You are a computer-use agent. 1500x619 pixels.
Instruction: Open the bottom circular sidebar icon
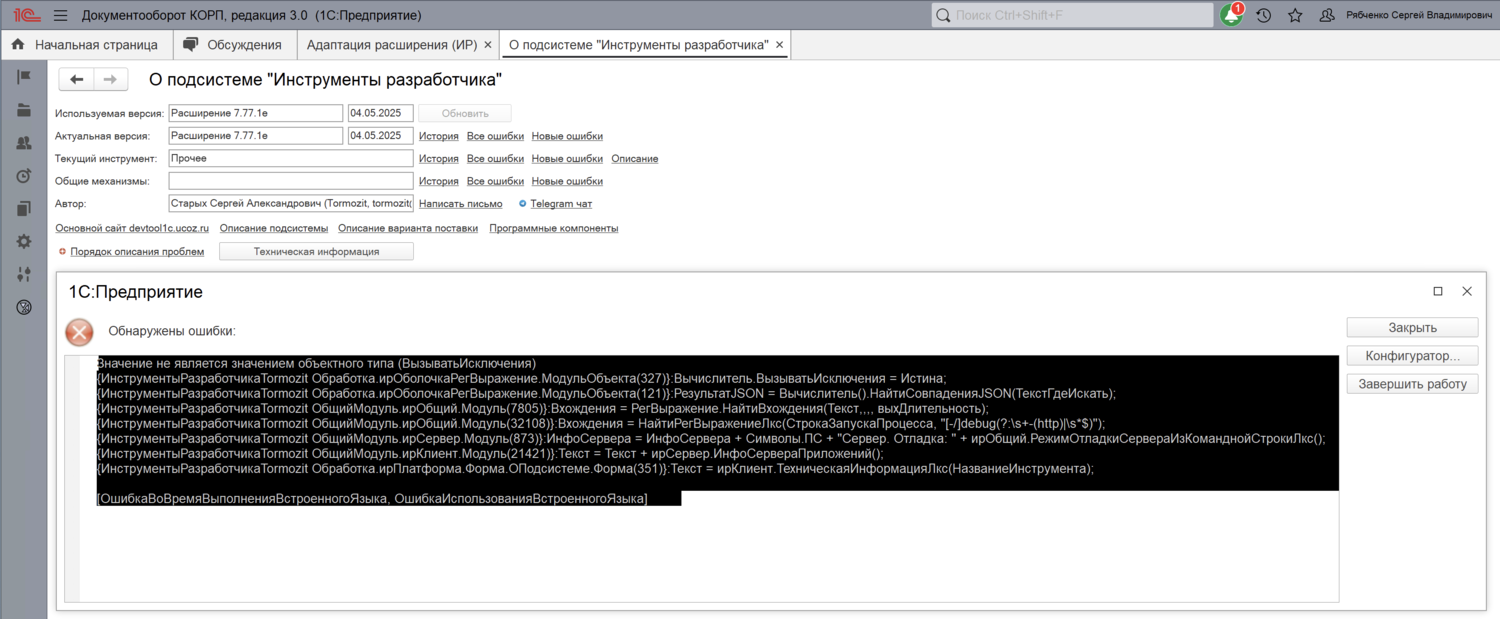pyautogui.click(x=24, y=307)
